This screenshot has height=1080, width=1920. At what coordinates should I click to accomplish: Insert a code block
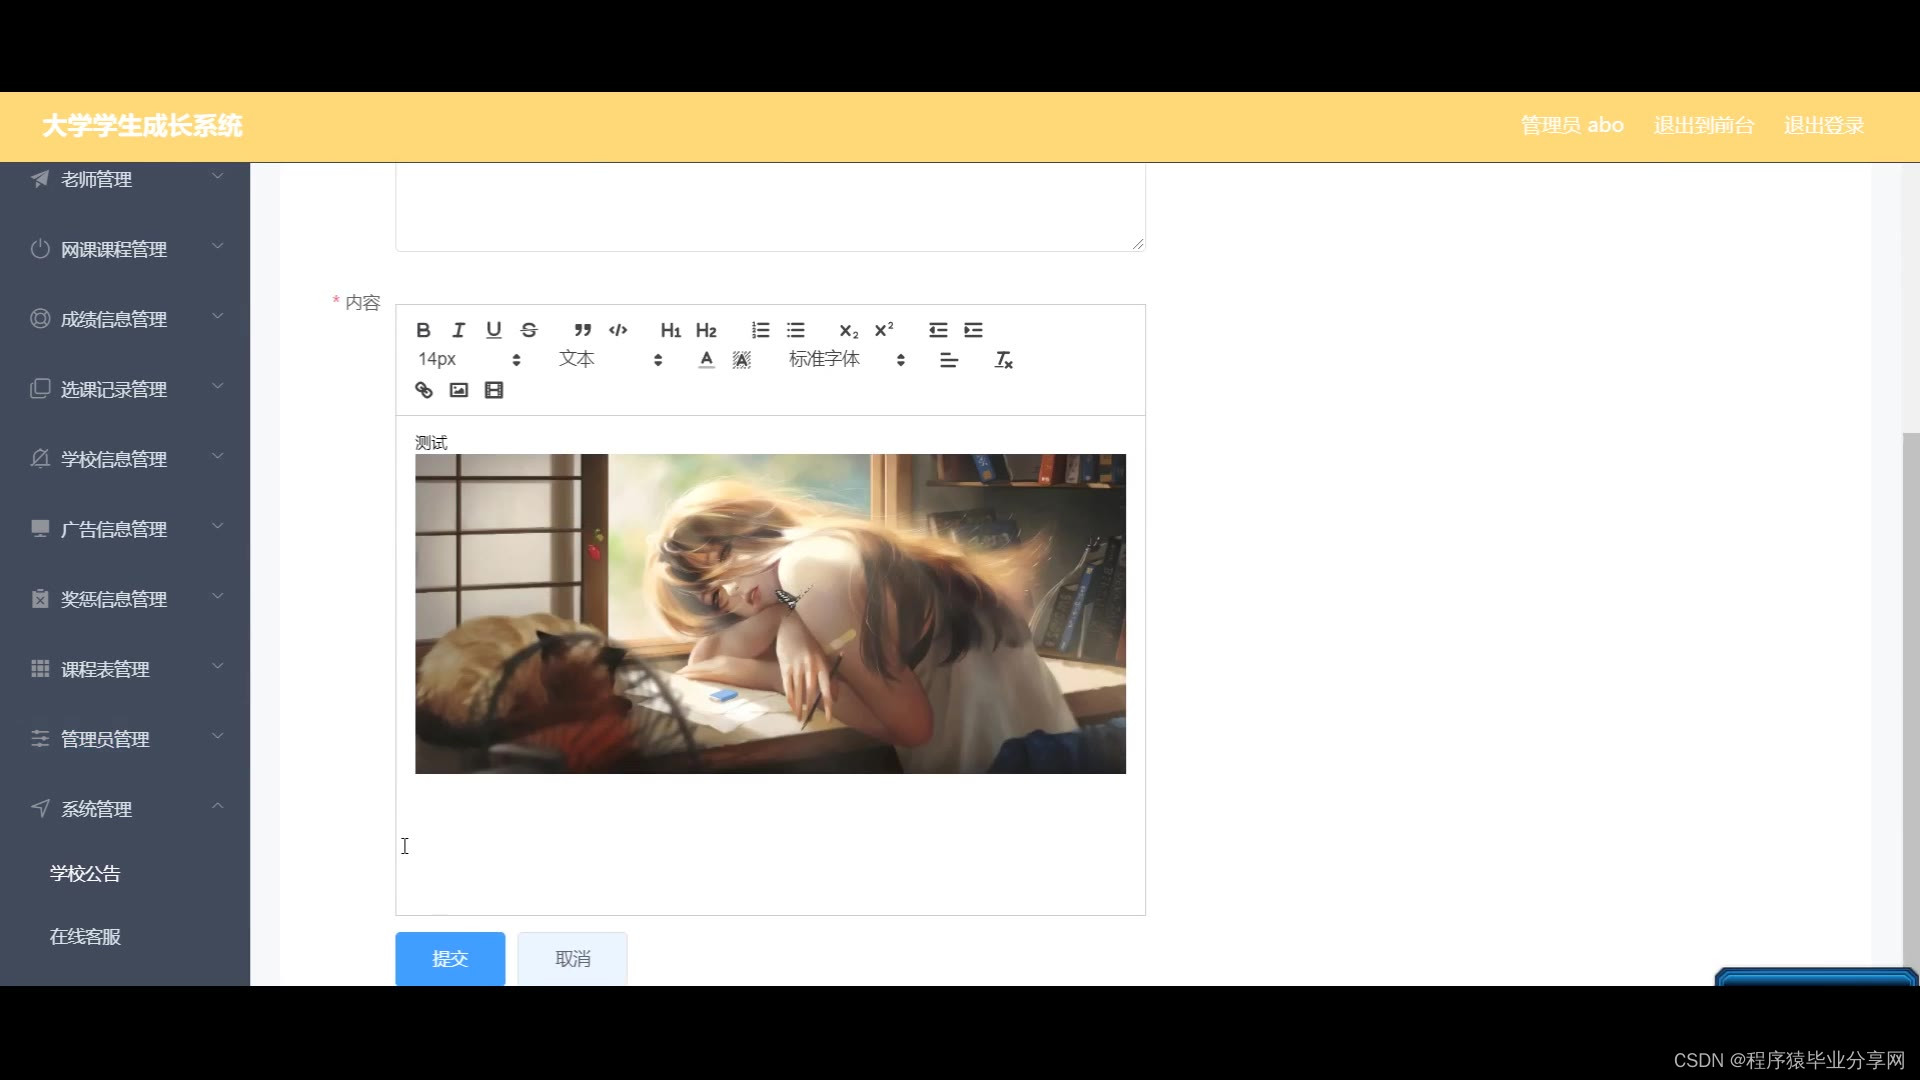(x=618, y=330)
